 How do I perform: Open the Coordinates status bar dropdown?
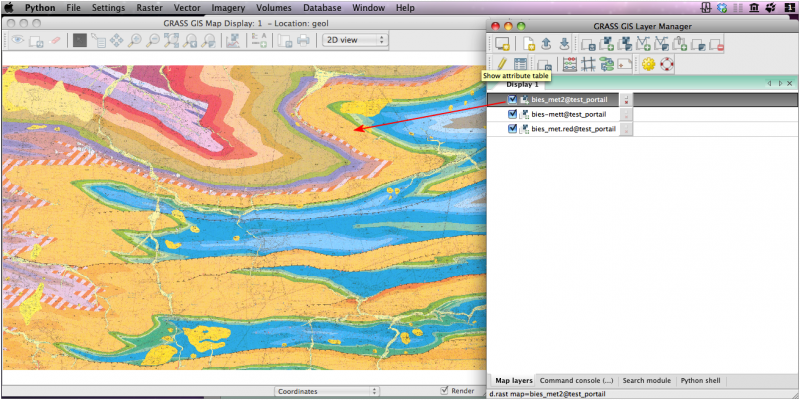tap(326, 391)
